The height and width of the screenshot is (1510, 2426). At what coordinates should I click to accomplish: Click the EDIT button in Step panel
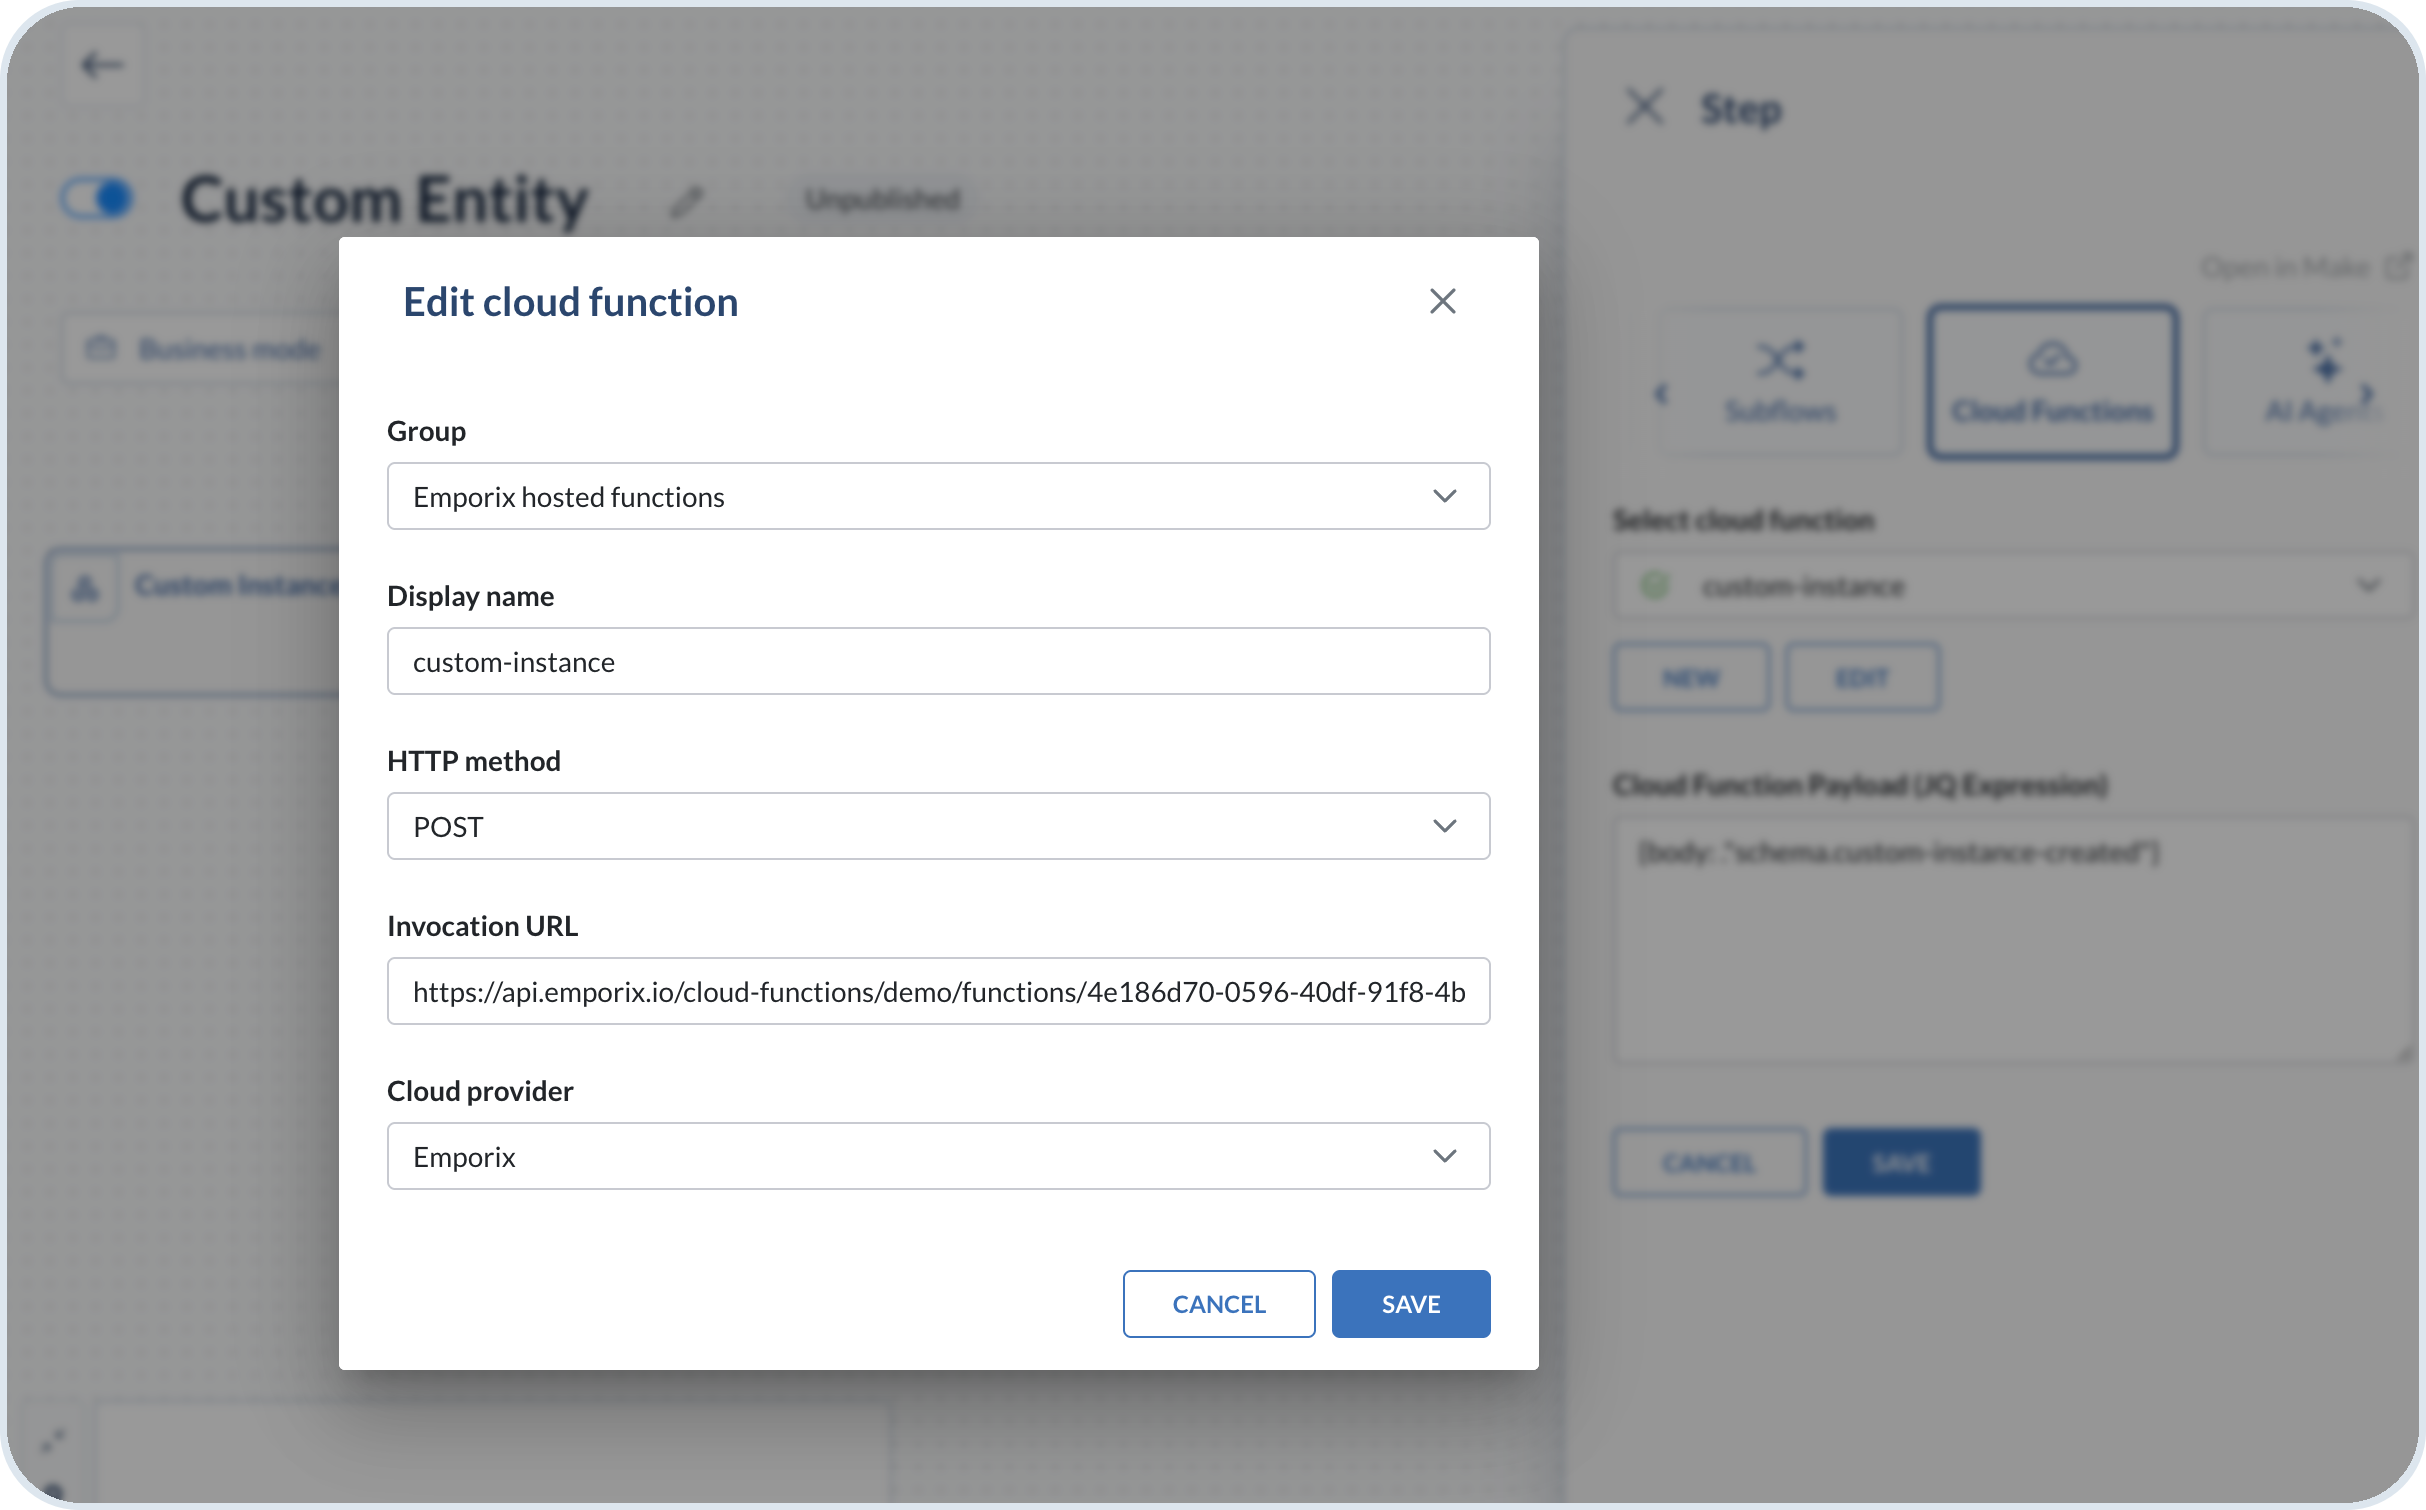pos(1862,678)
